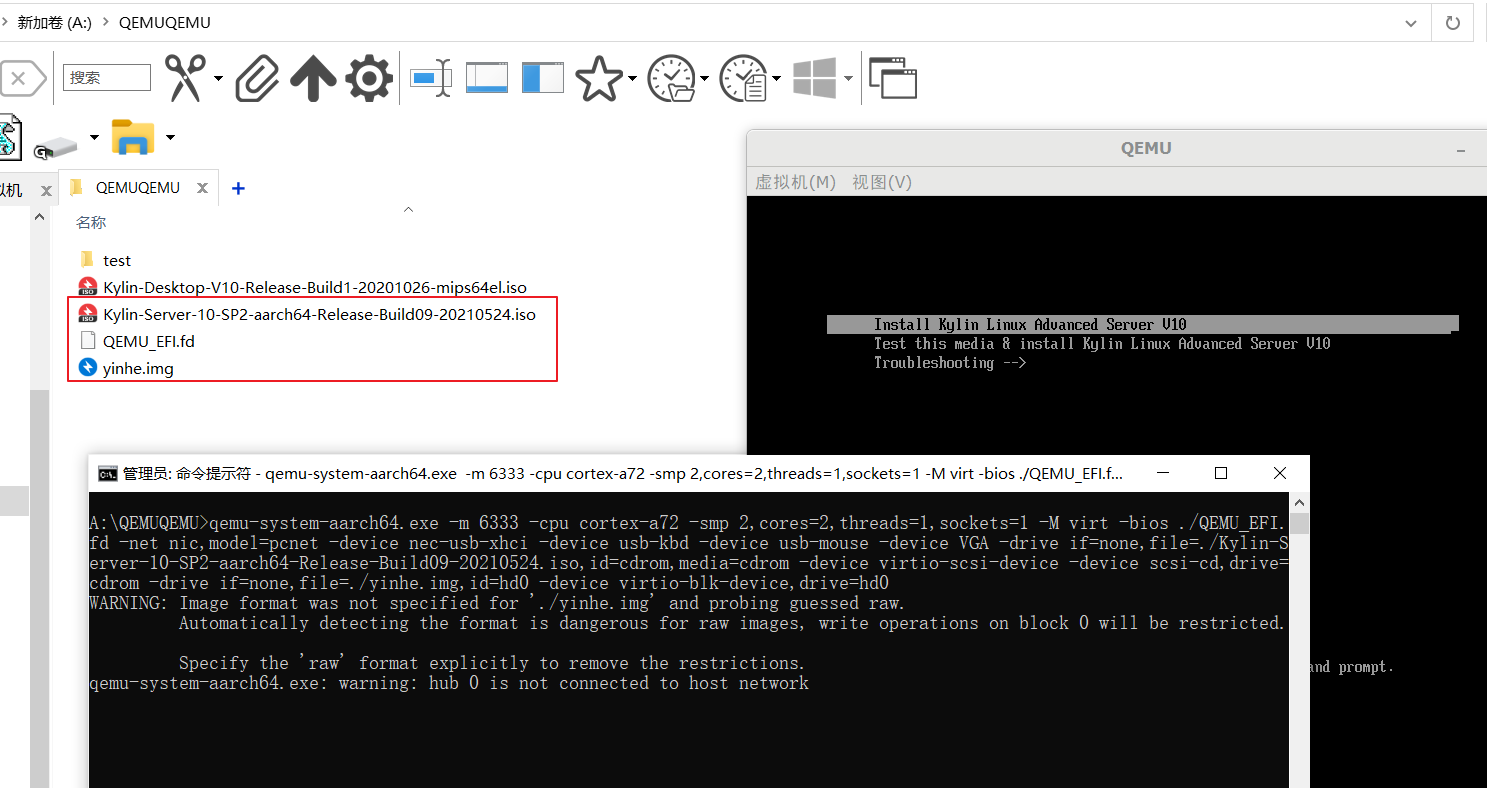Open the scissors icon dropdown arrow
This screenshot has width=1487, height=788.
[x=218, y=78]
